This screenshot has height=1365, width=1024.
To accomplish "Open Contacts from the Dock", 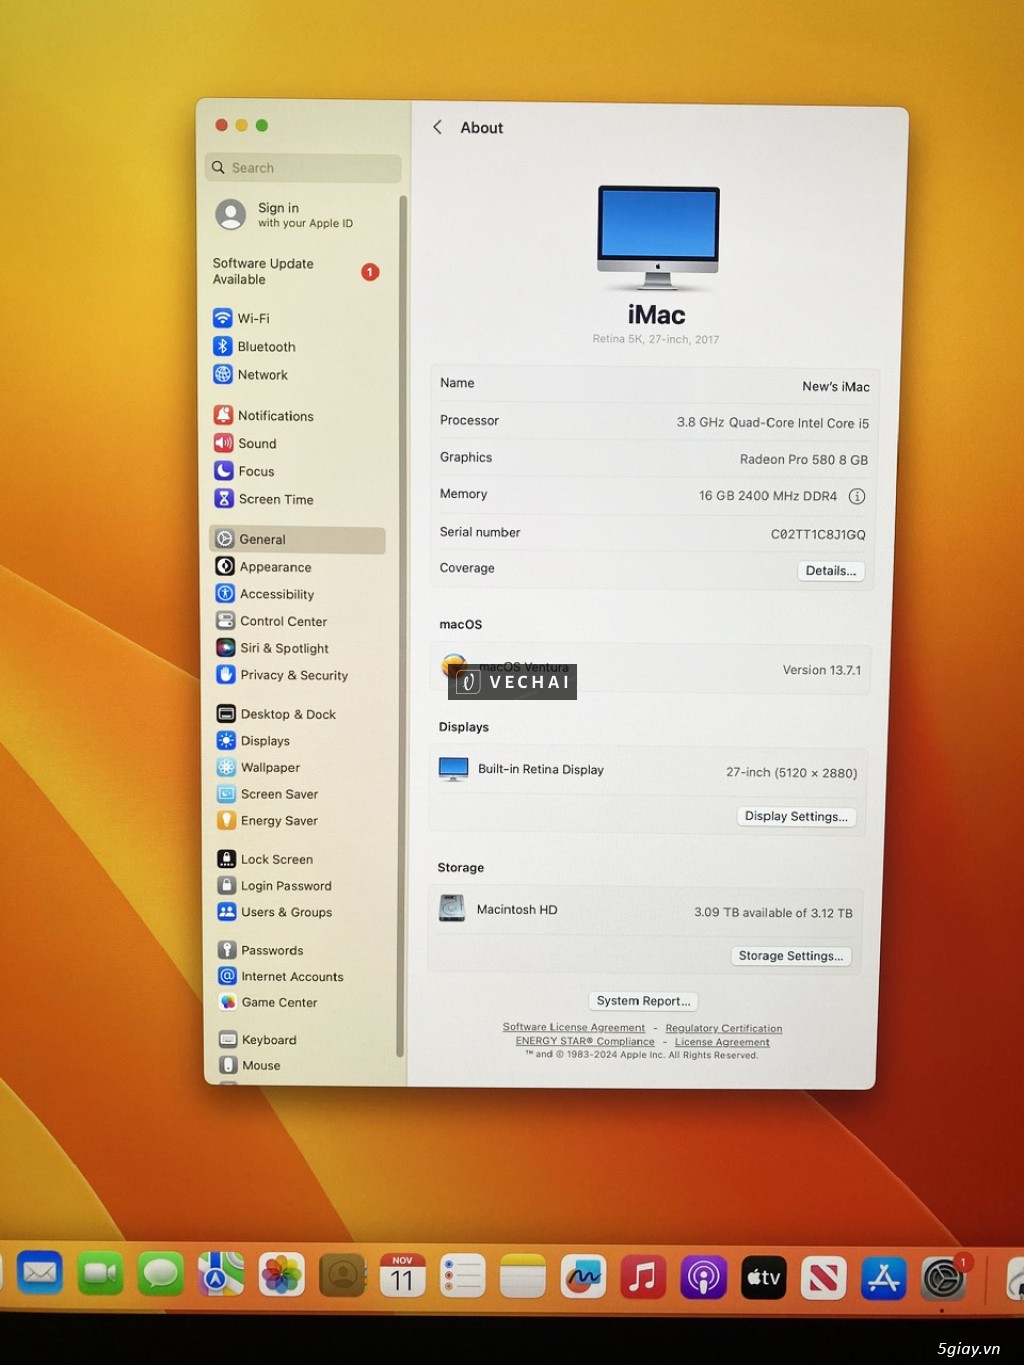I will coord(342,1276).
